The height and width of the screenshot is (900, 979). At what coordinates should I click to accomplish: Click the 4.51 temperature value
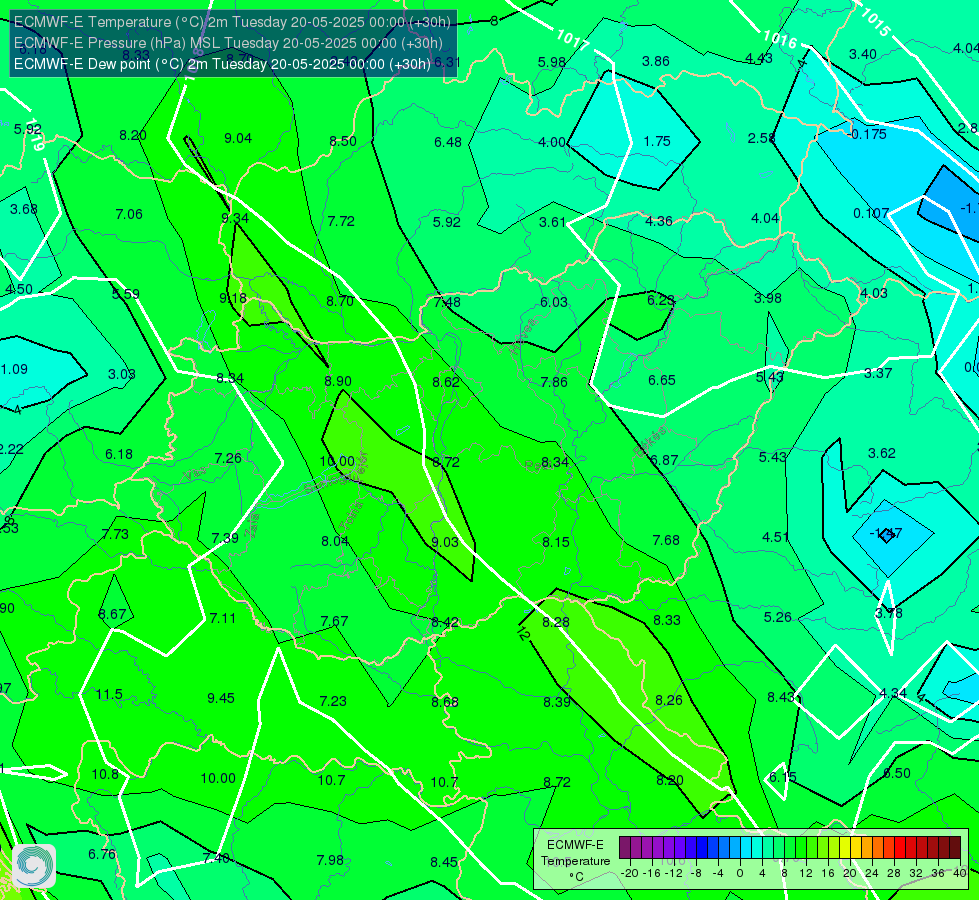pyautogui.click(x=775, y=537)
